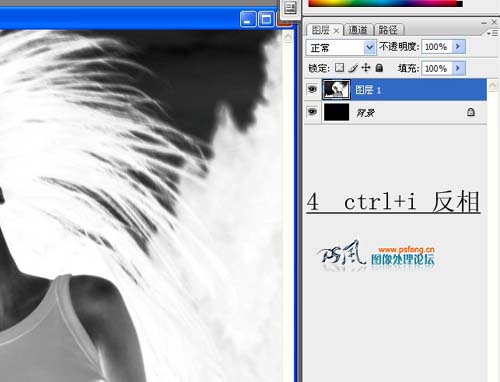Screen dimensions: 500x382
Task: Click opacity 100% input field
Action: tap(437, 47)
